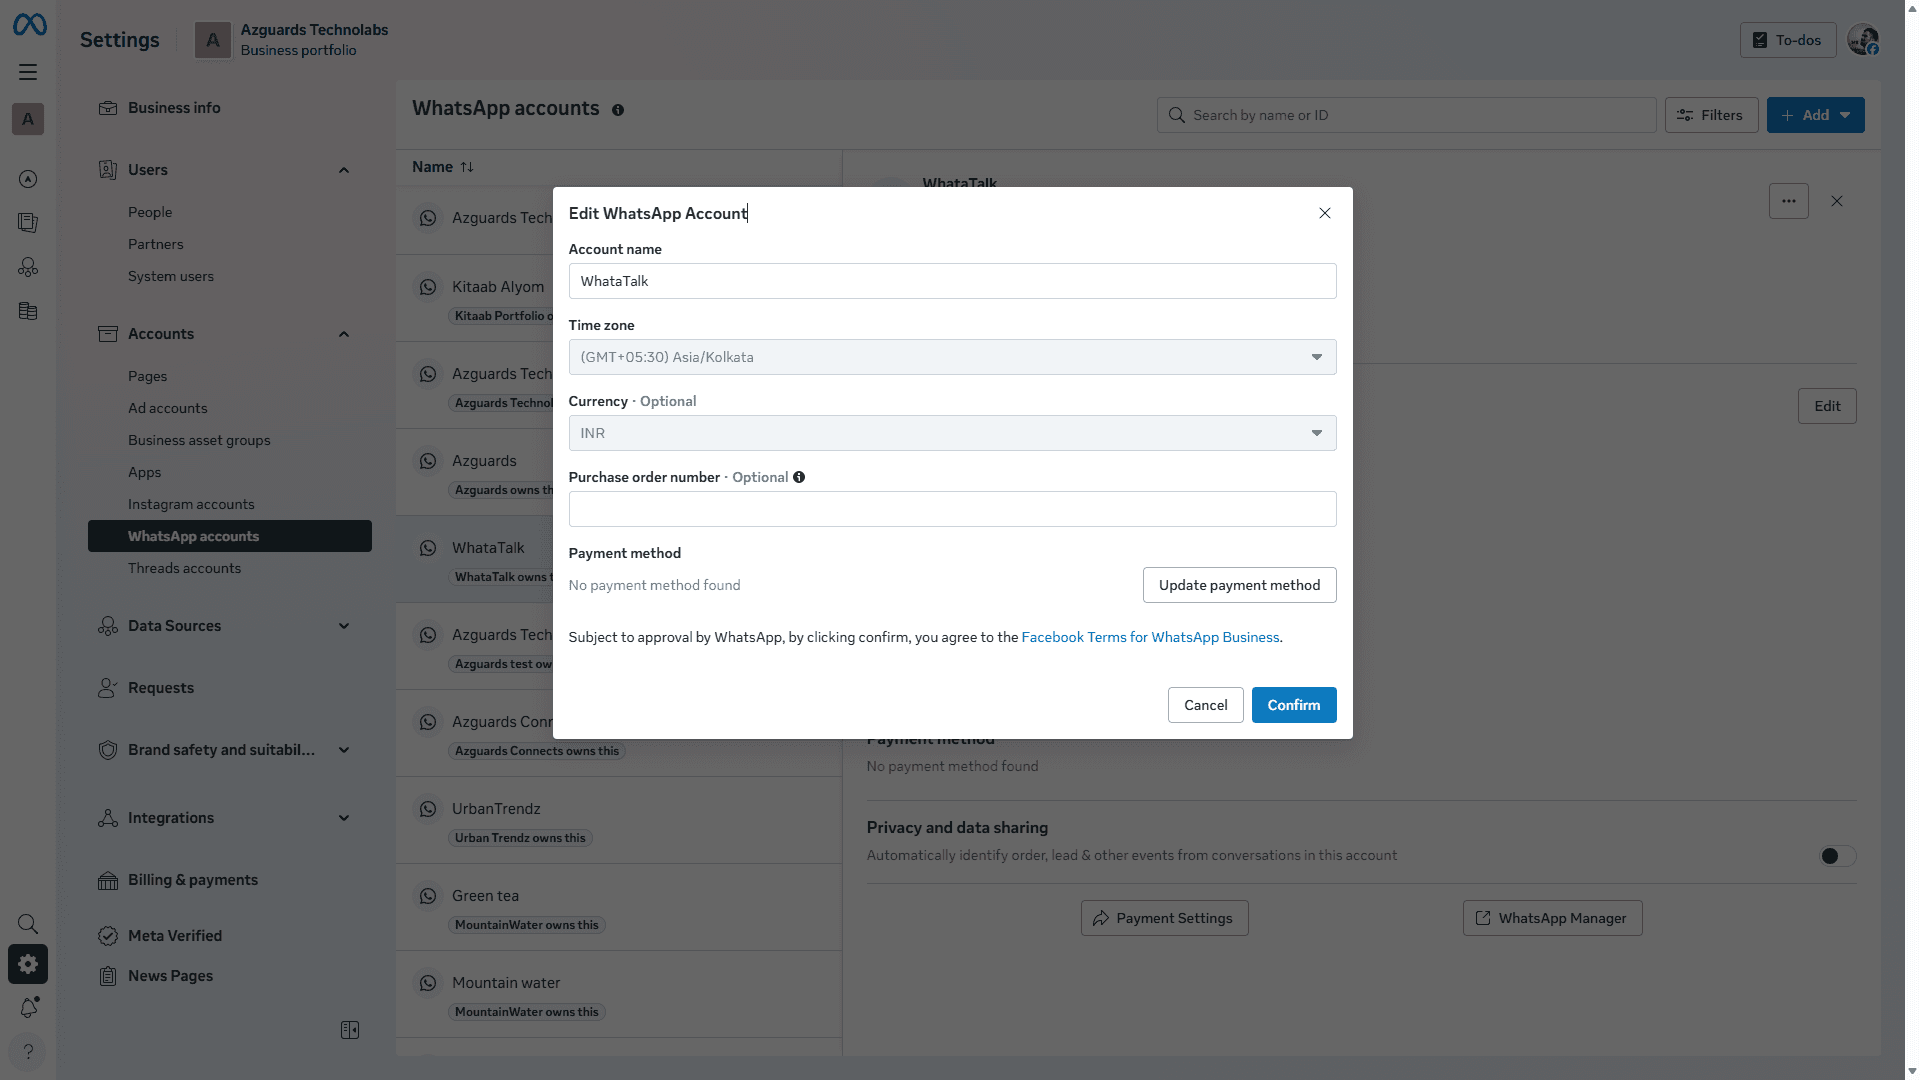The image size is (1920, 1080).
Task: Open the settings gear in left rail
Action: [28, 964]
